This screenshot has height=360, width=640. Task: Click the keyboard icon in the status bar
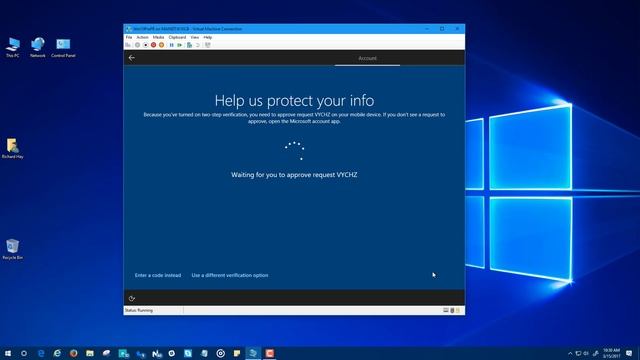[446, 310]
